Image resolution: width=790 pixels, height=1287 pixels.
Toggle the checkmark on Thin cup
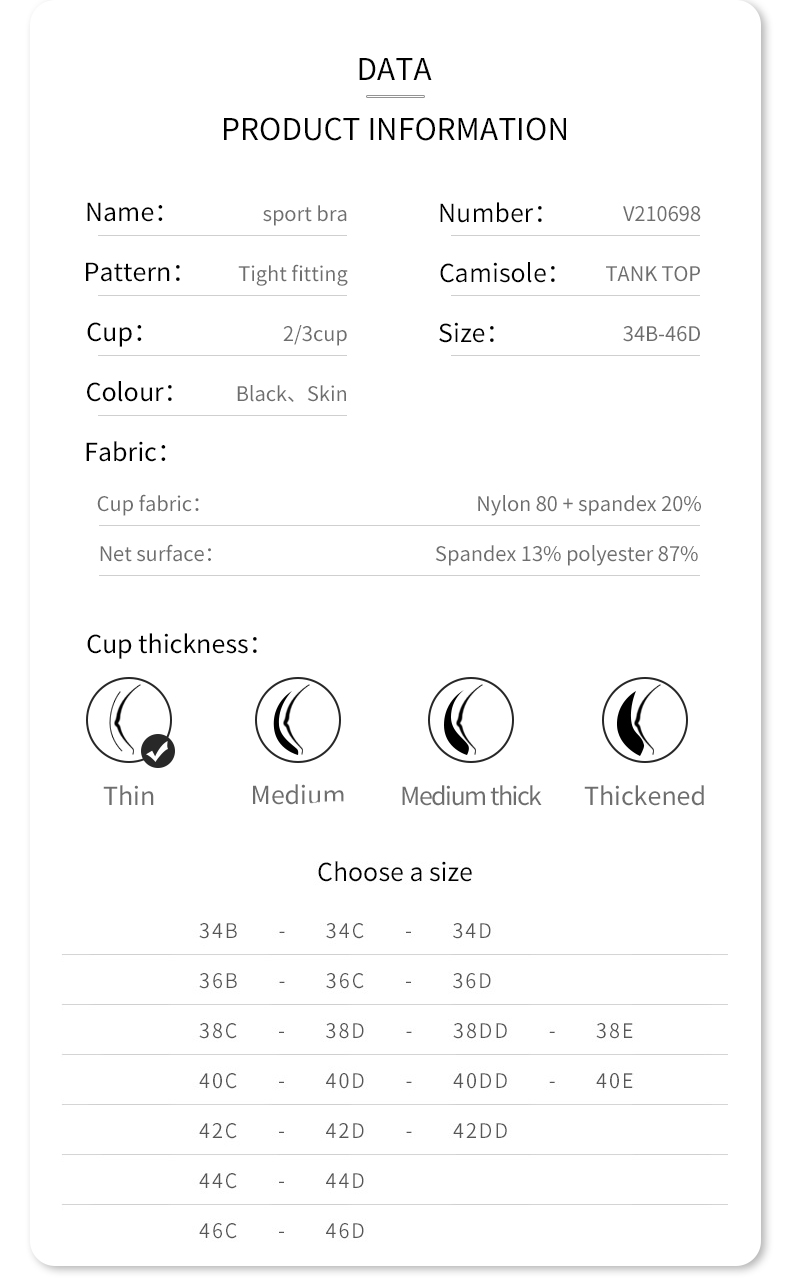(158, 750)
